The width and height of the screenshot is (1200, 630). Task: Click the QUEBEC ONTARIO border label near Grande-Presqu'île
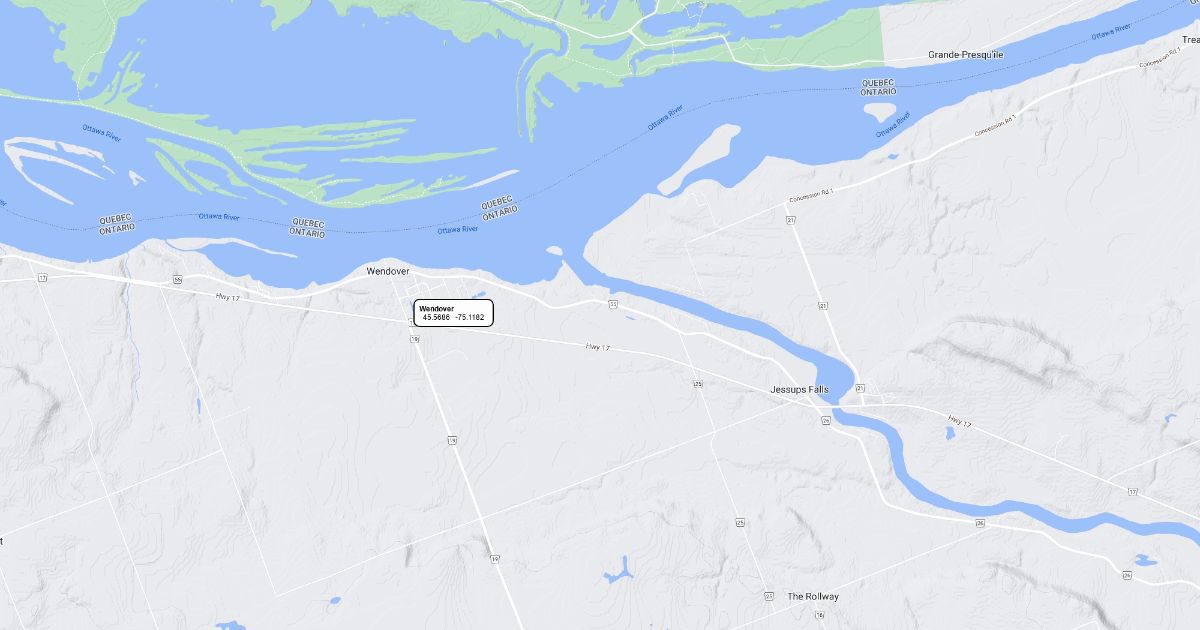click(x=878, y=87)
